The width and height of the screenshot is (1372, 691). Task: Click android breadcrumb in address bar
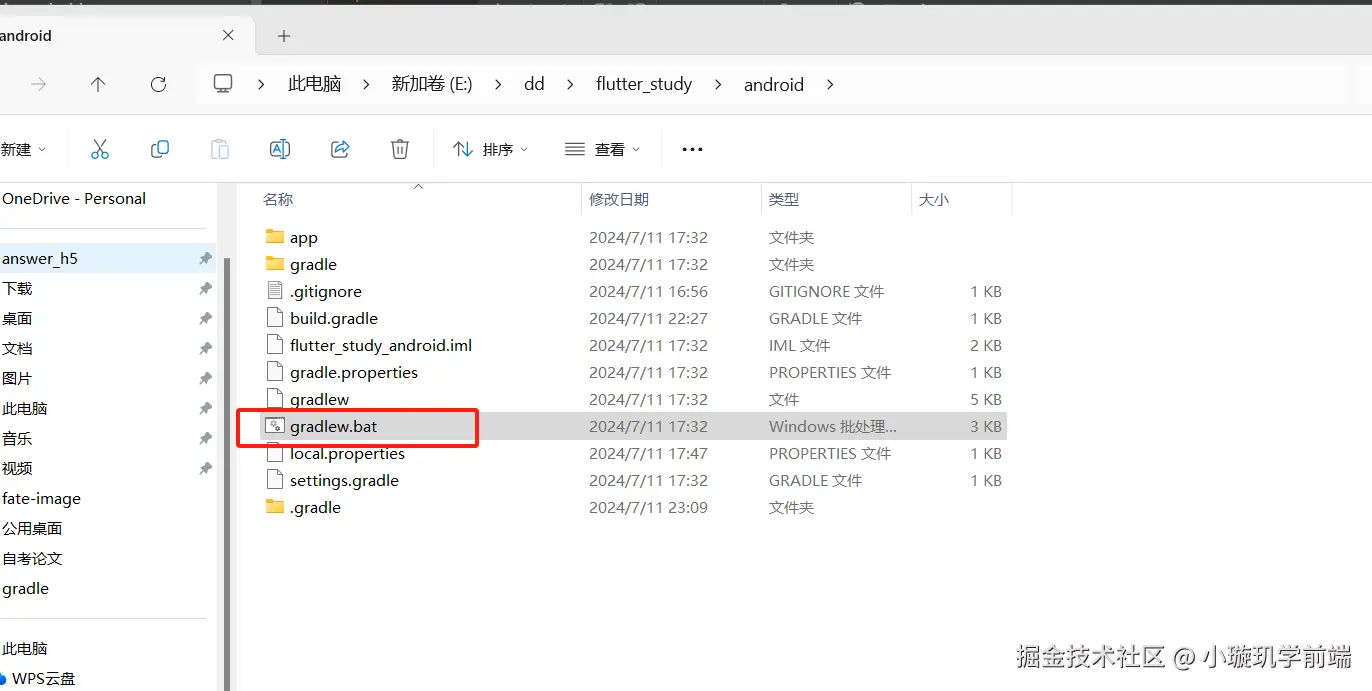(x=774, y=85)
